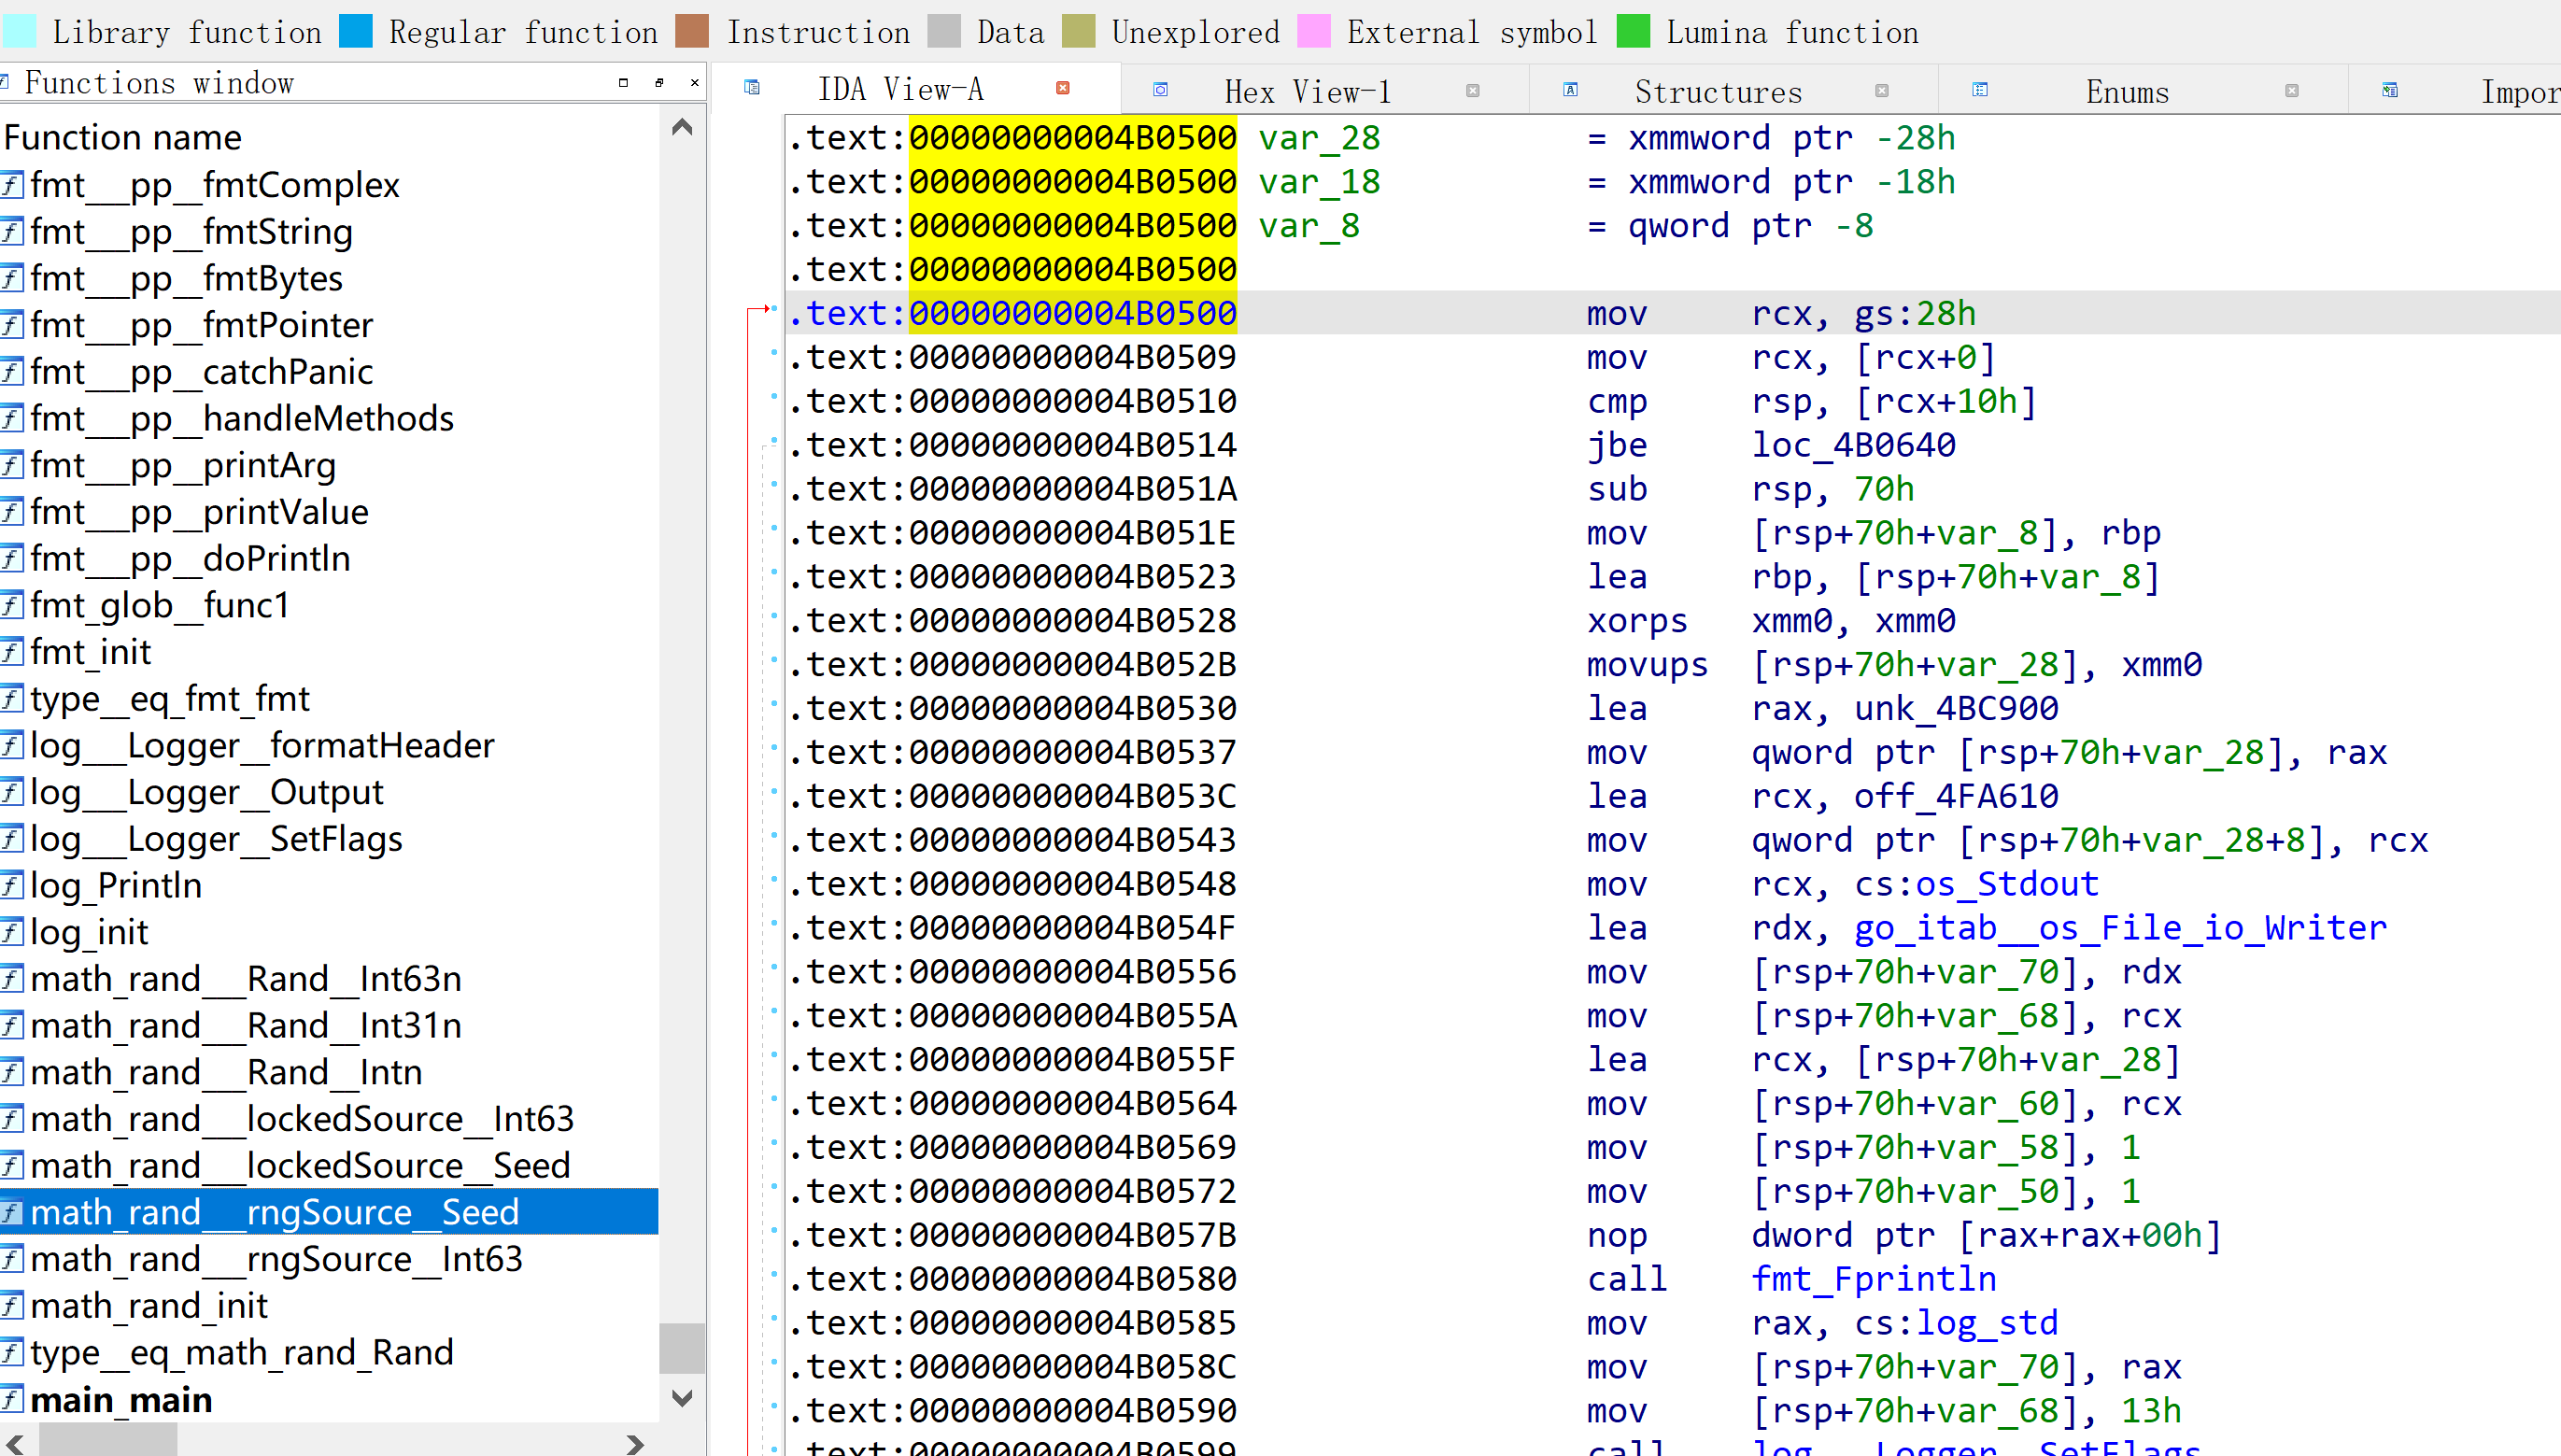Click the var_28 variable definition

click(x=1319, y=137)
